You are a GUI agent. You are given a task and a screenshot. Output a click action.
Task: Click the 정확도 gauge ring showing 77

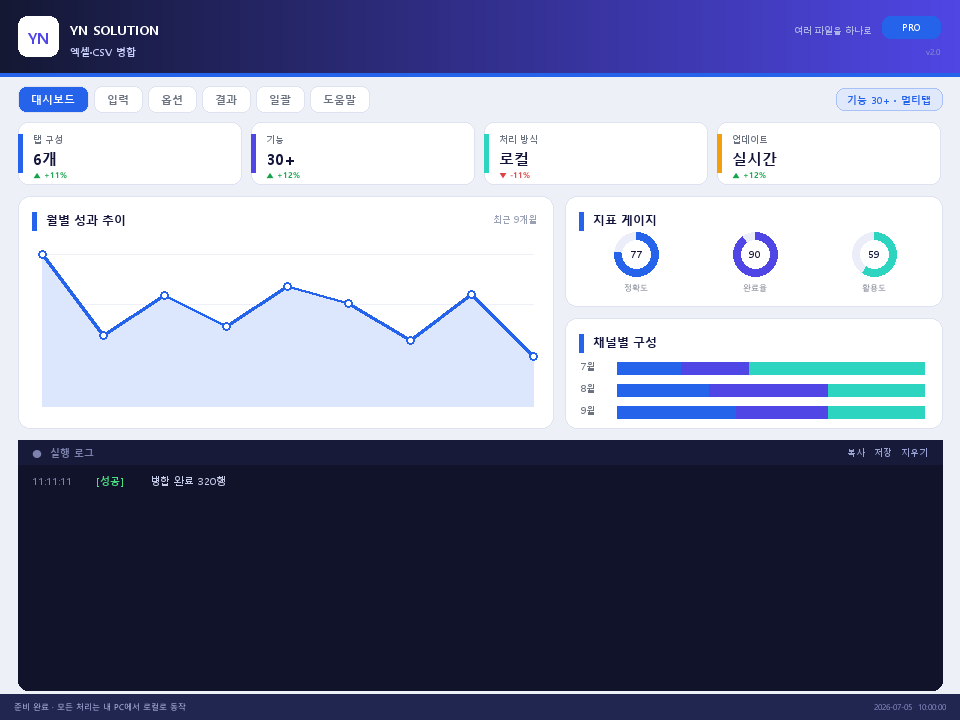coord(636,255)
